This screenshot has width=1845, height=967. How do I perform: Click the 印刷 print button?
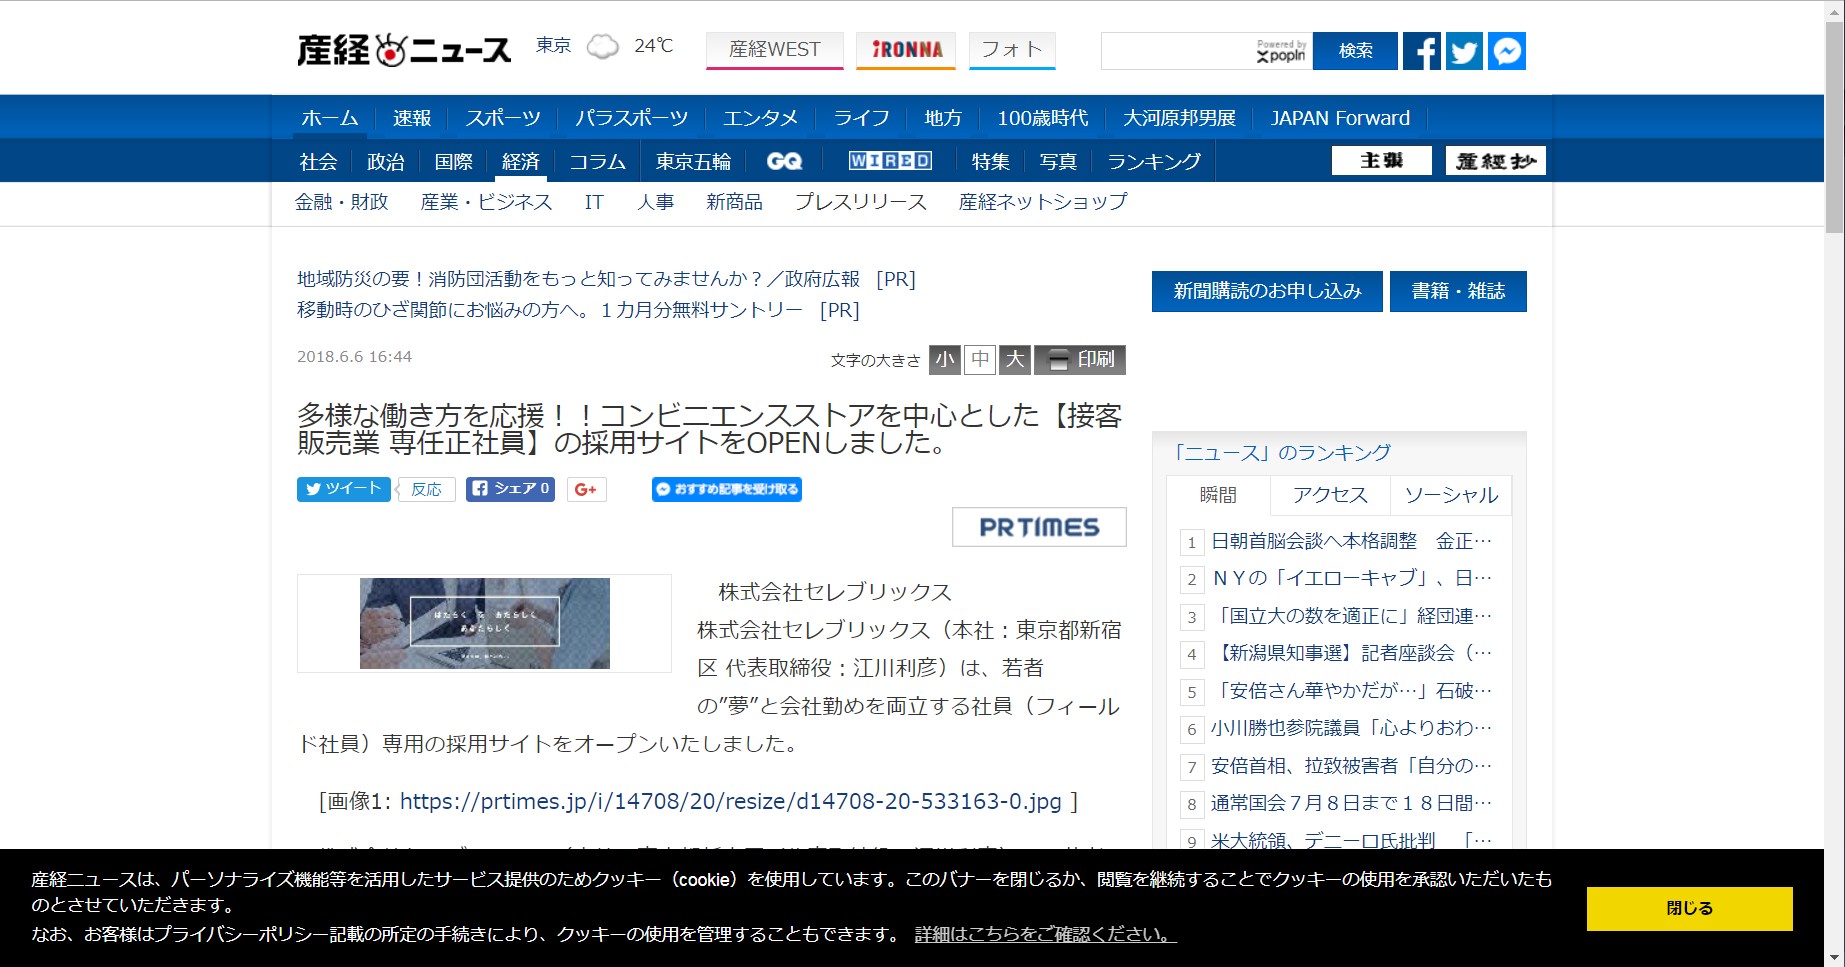[1080, 360]
